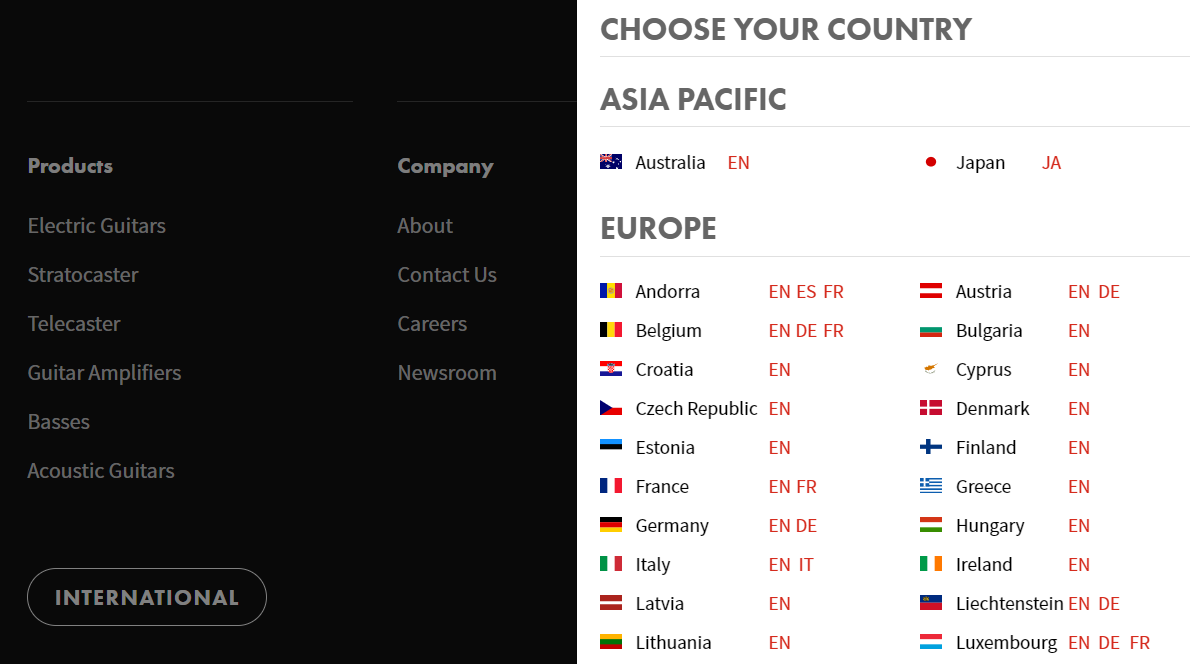Open the International region selector button
The width and height of the screenshot is (1190, 664).
(146, 597)
